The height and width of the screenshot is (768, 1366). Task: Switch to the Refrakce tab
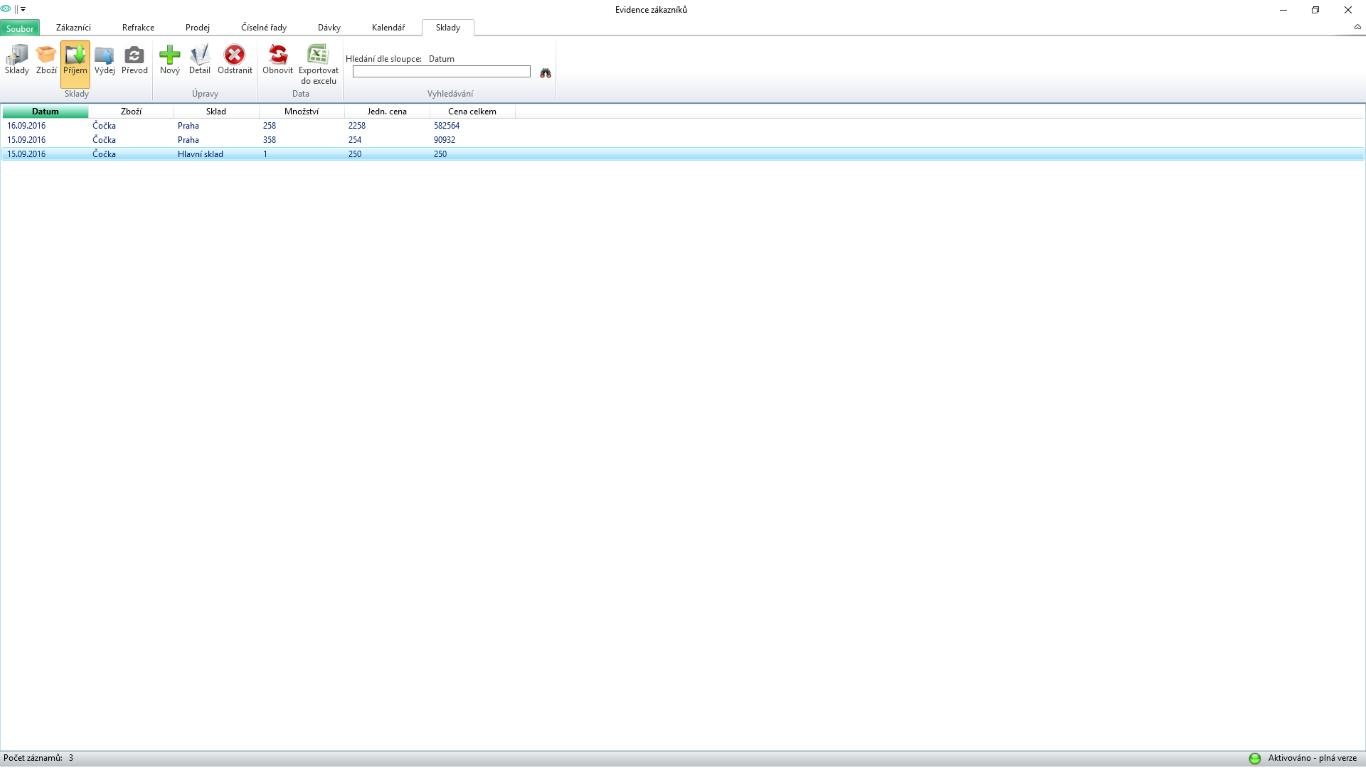(138, 28)
